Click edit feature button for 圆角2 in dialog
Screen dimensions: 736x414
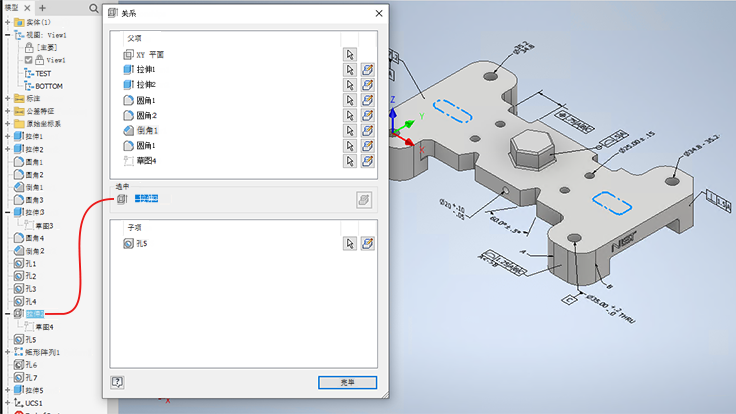tap(368, 115)
